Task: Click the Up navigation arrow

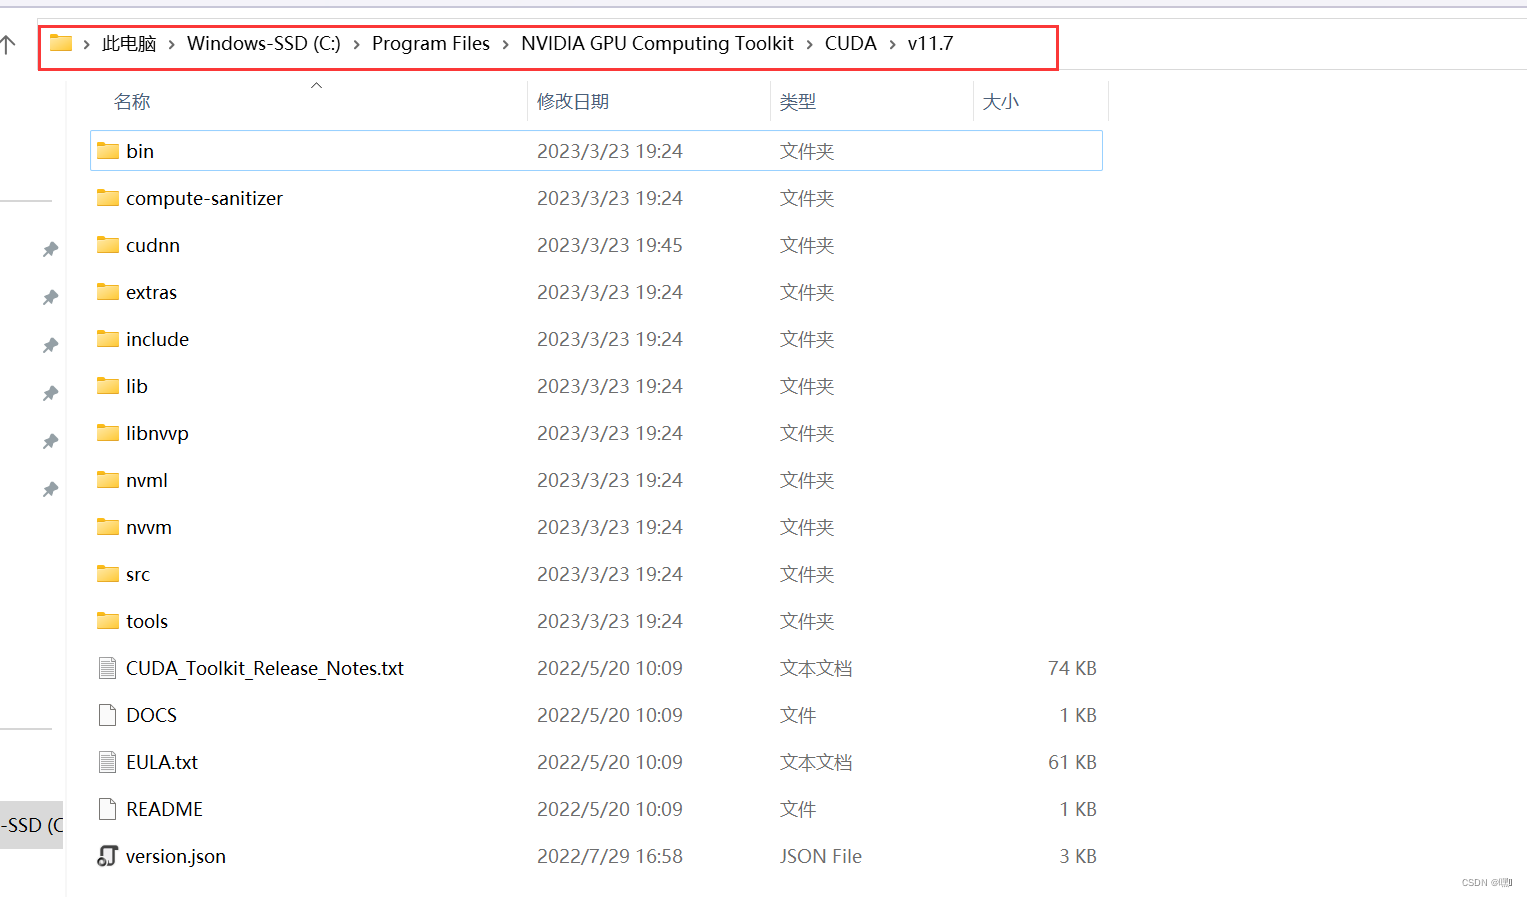Action: (8, 44)
